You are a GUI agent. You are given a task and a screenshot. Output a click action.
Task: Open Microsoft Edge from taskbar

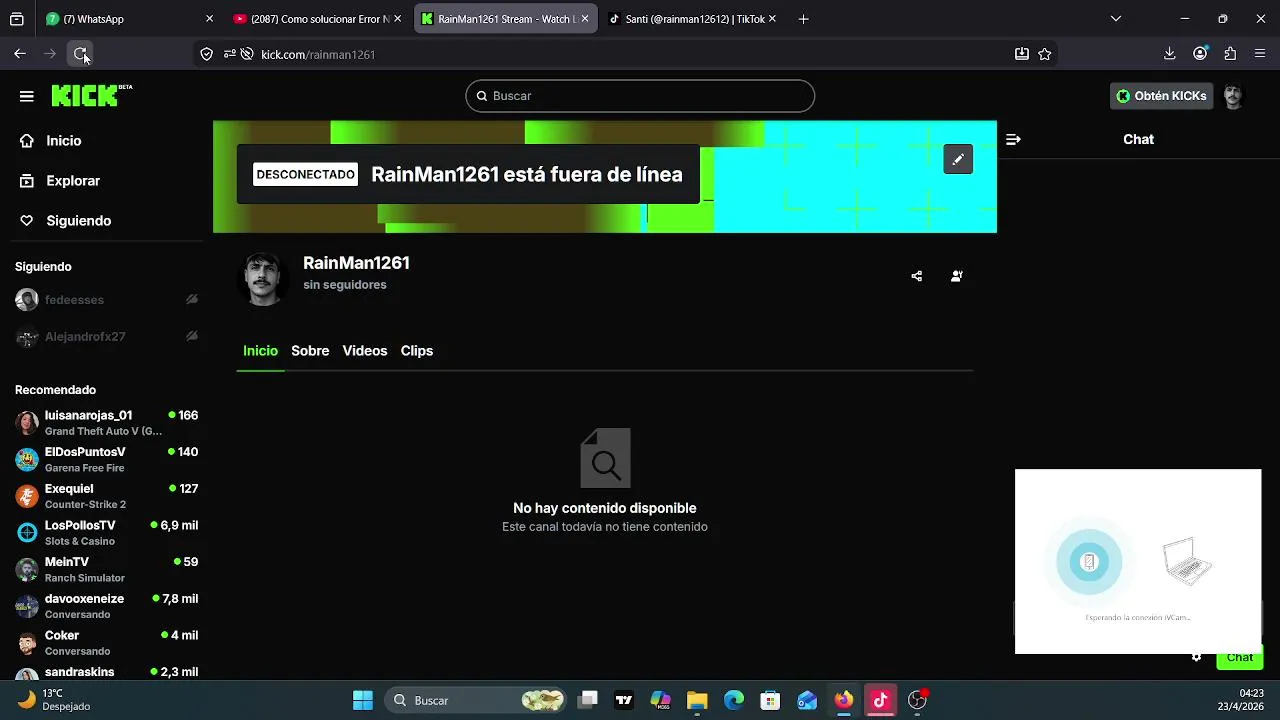coord(734,700)
